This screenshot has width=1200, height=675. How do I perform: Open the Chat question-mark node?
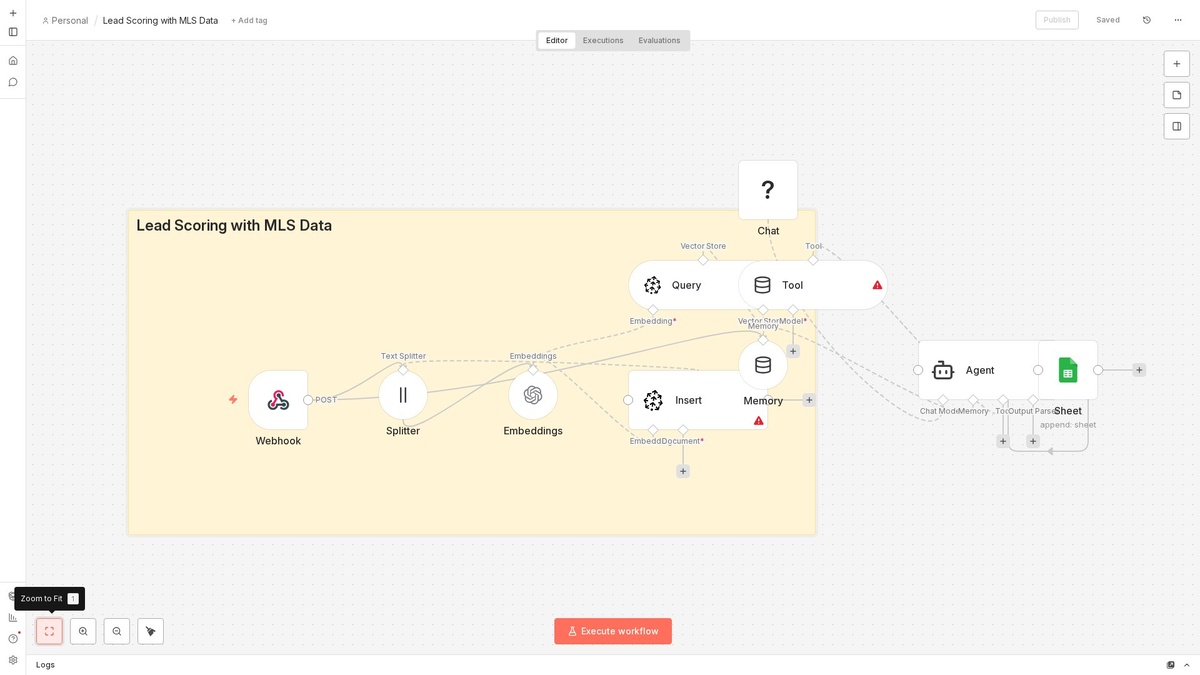[x=768, y=190]
